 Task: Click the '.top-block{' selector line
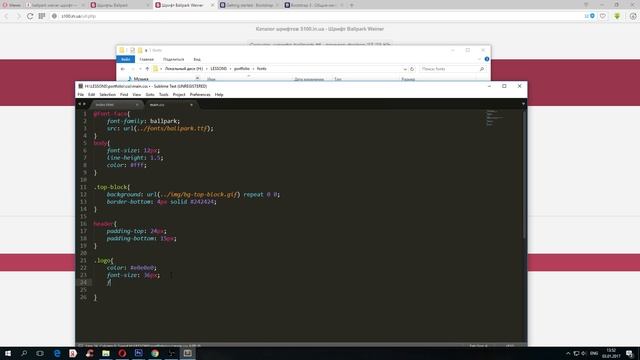[x=111, y=187]
